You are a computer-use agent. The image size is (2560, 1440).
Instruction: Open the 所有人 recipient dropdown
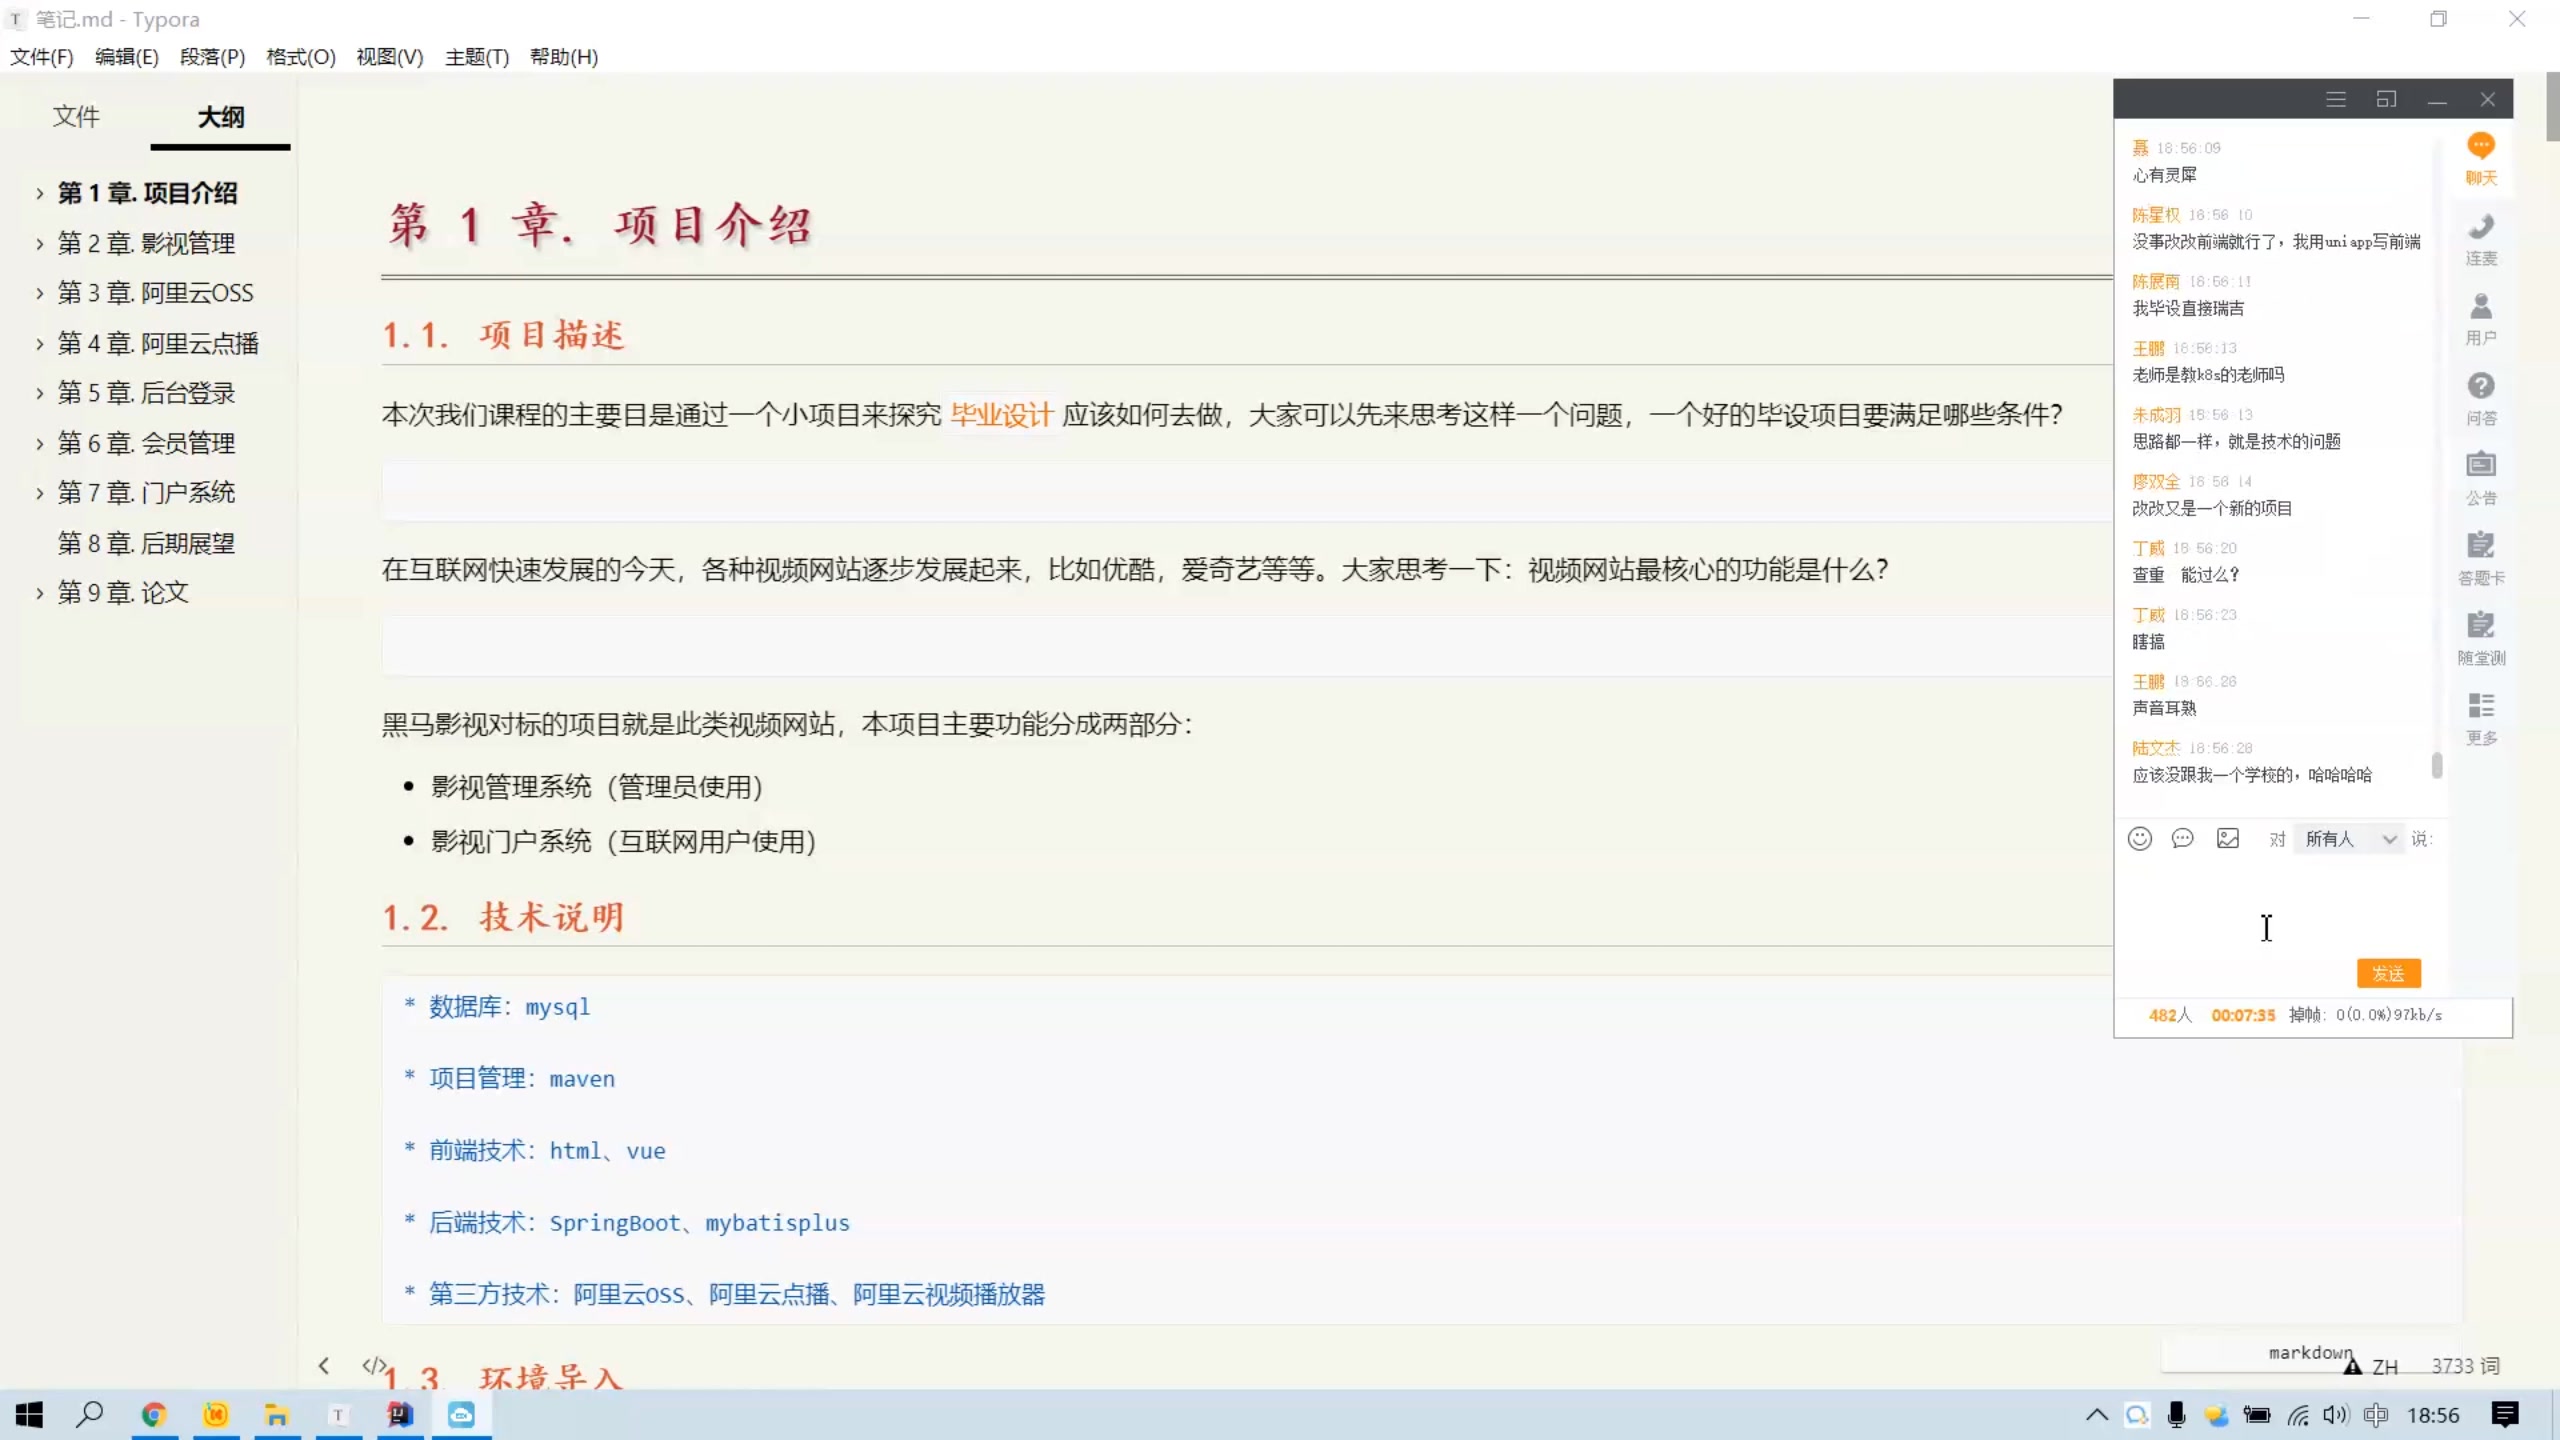pyautogui.click(x=2349, y=838)
